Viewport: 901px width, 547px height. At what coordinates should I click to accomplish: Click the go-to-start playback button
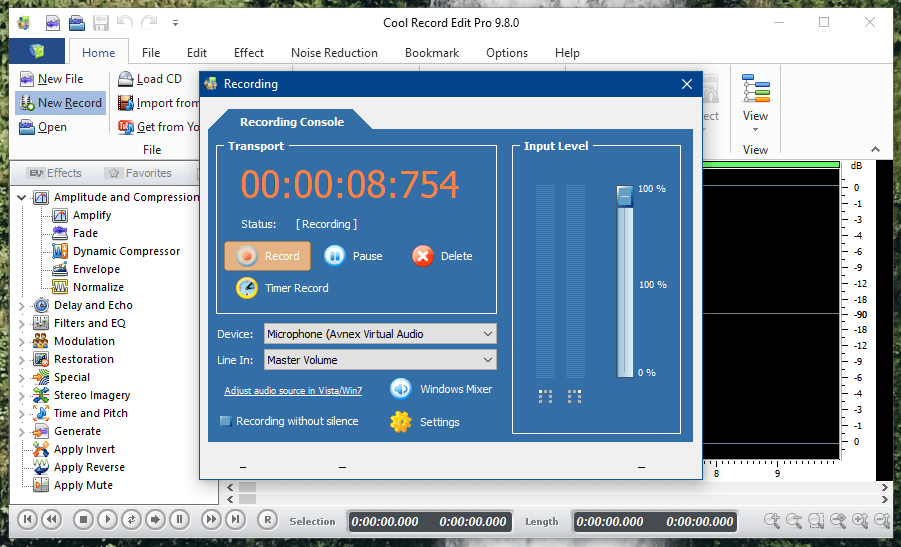27,520
